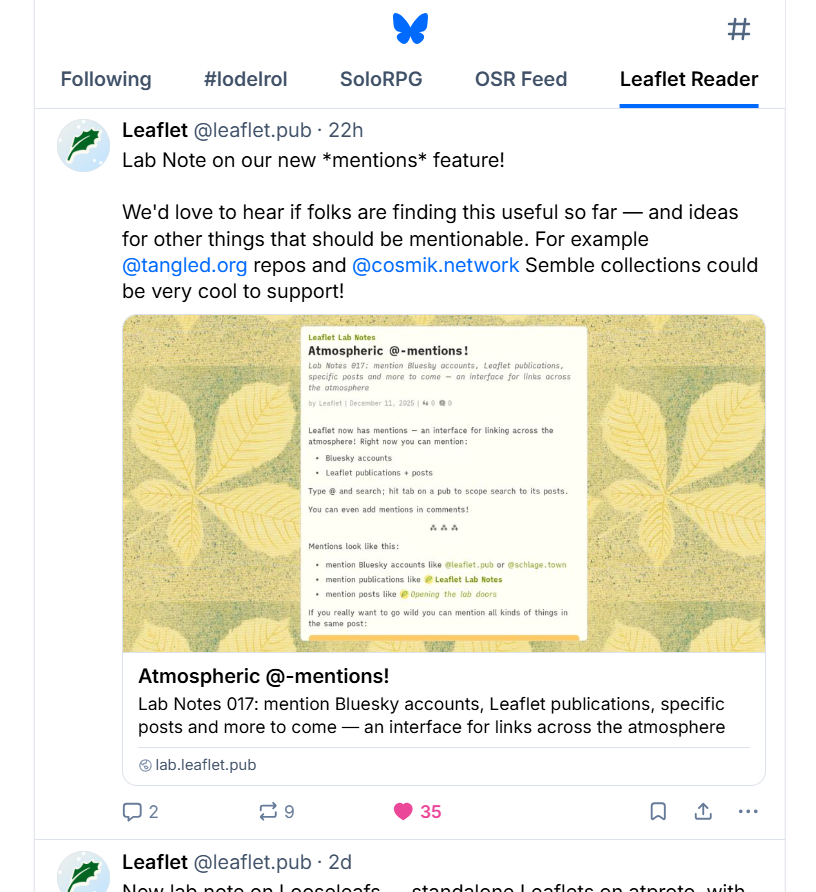The width and height of the screenshot is (816, 892).
Task: Visit the lab.leaflet.pub link card domain
Action: pyautogui.click(x=205, y=765)
